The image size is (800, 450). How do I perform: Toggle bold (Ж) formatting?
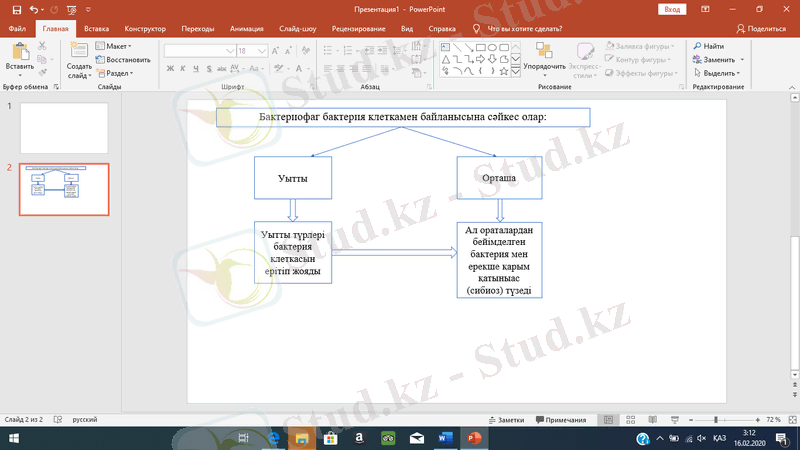tap(170, 68)
